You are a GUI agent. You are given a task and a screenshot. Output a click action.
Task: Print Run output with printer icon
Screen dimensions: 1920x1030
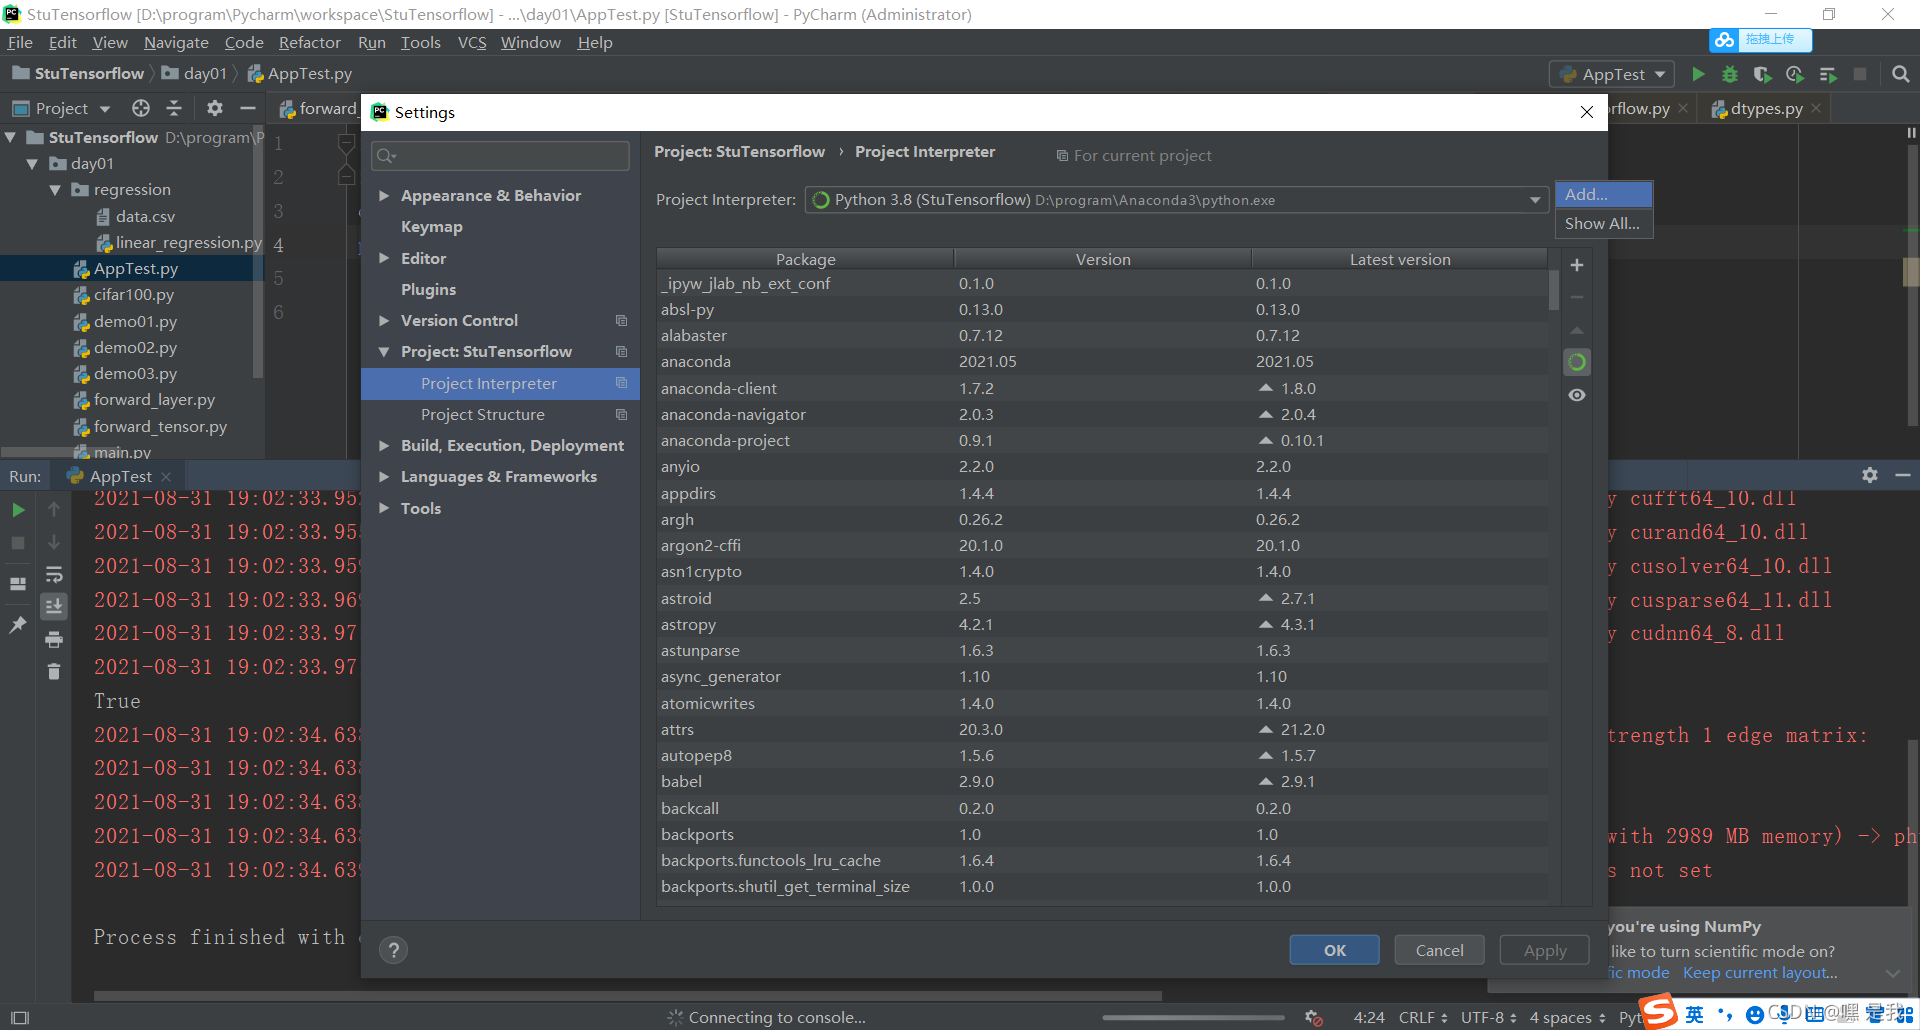(54, 640)
